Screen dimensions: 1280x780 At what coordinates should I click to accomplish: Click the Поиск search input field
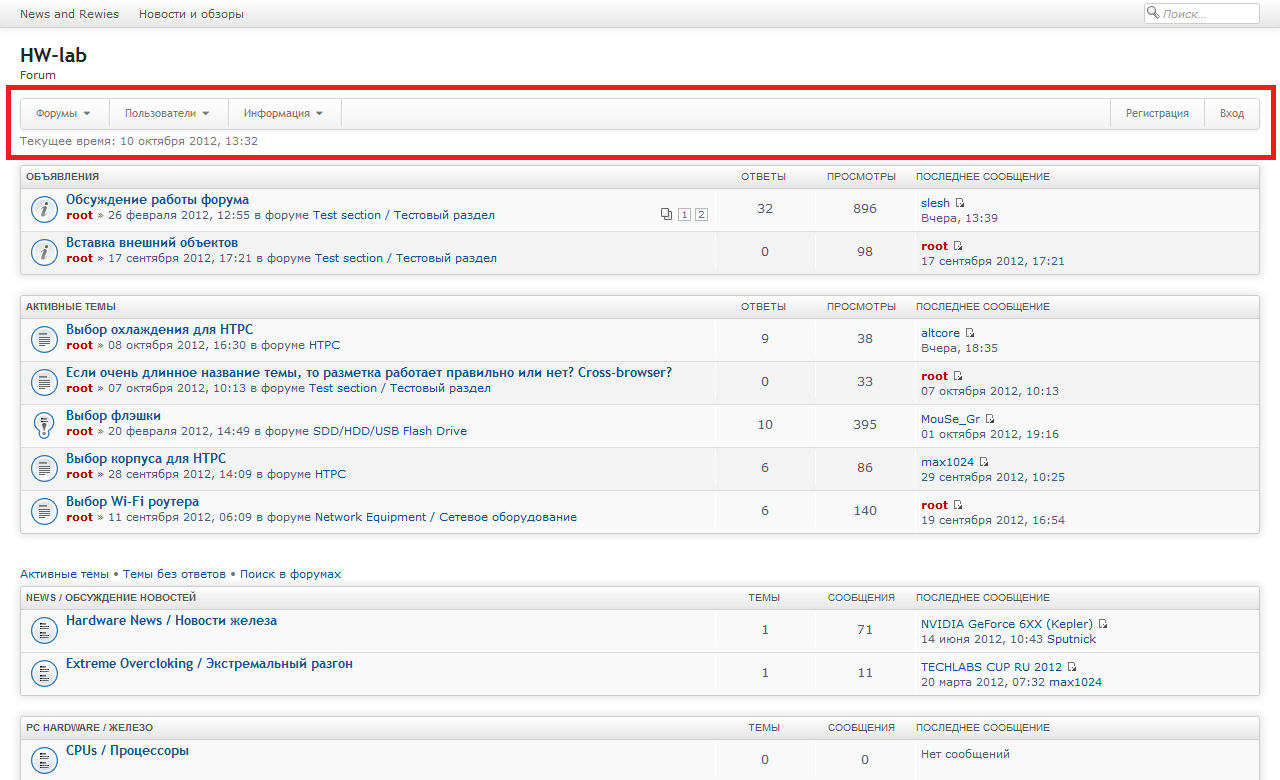pyautogui.click(x=1208, y=14)
